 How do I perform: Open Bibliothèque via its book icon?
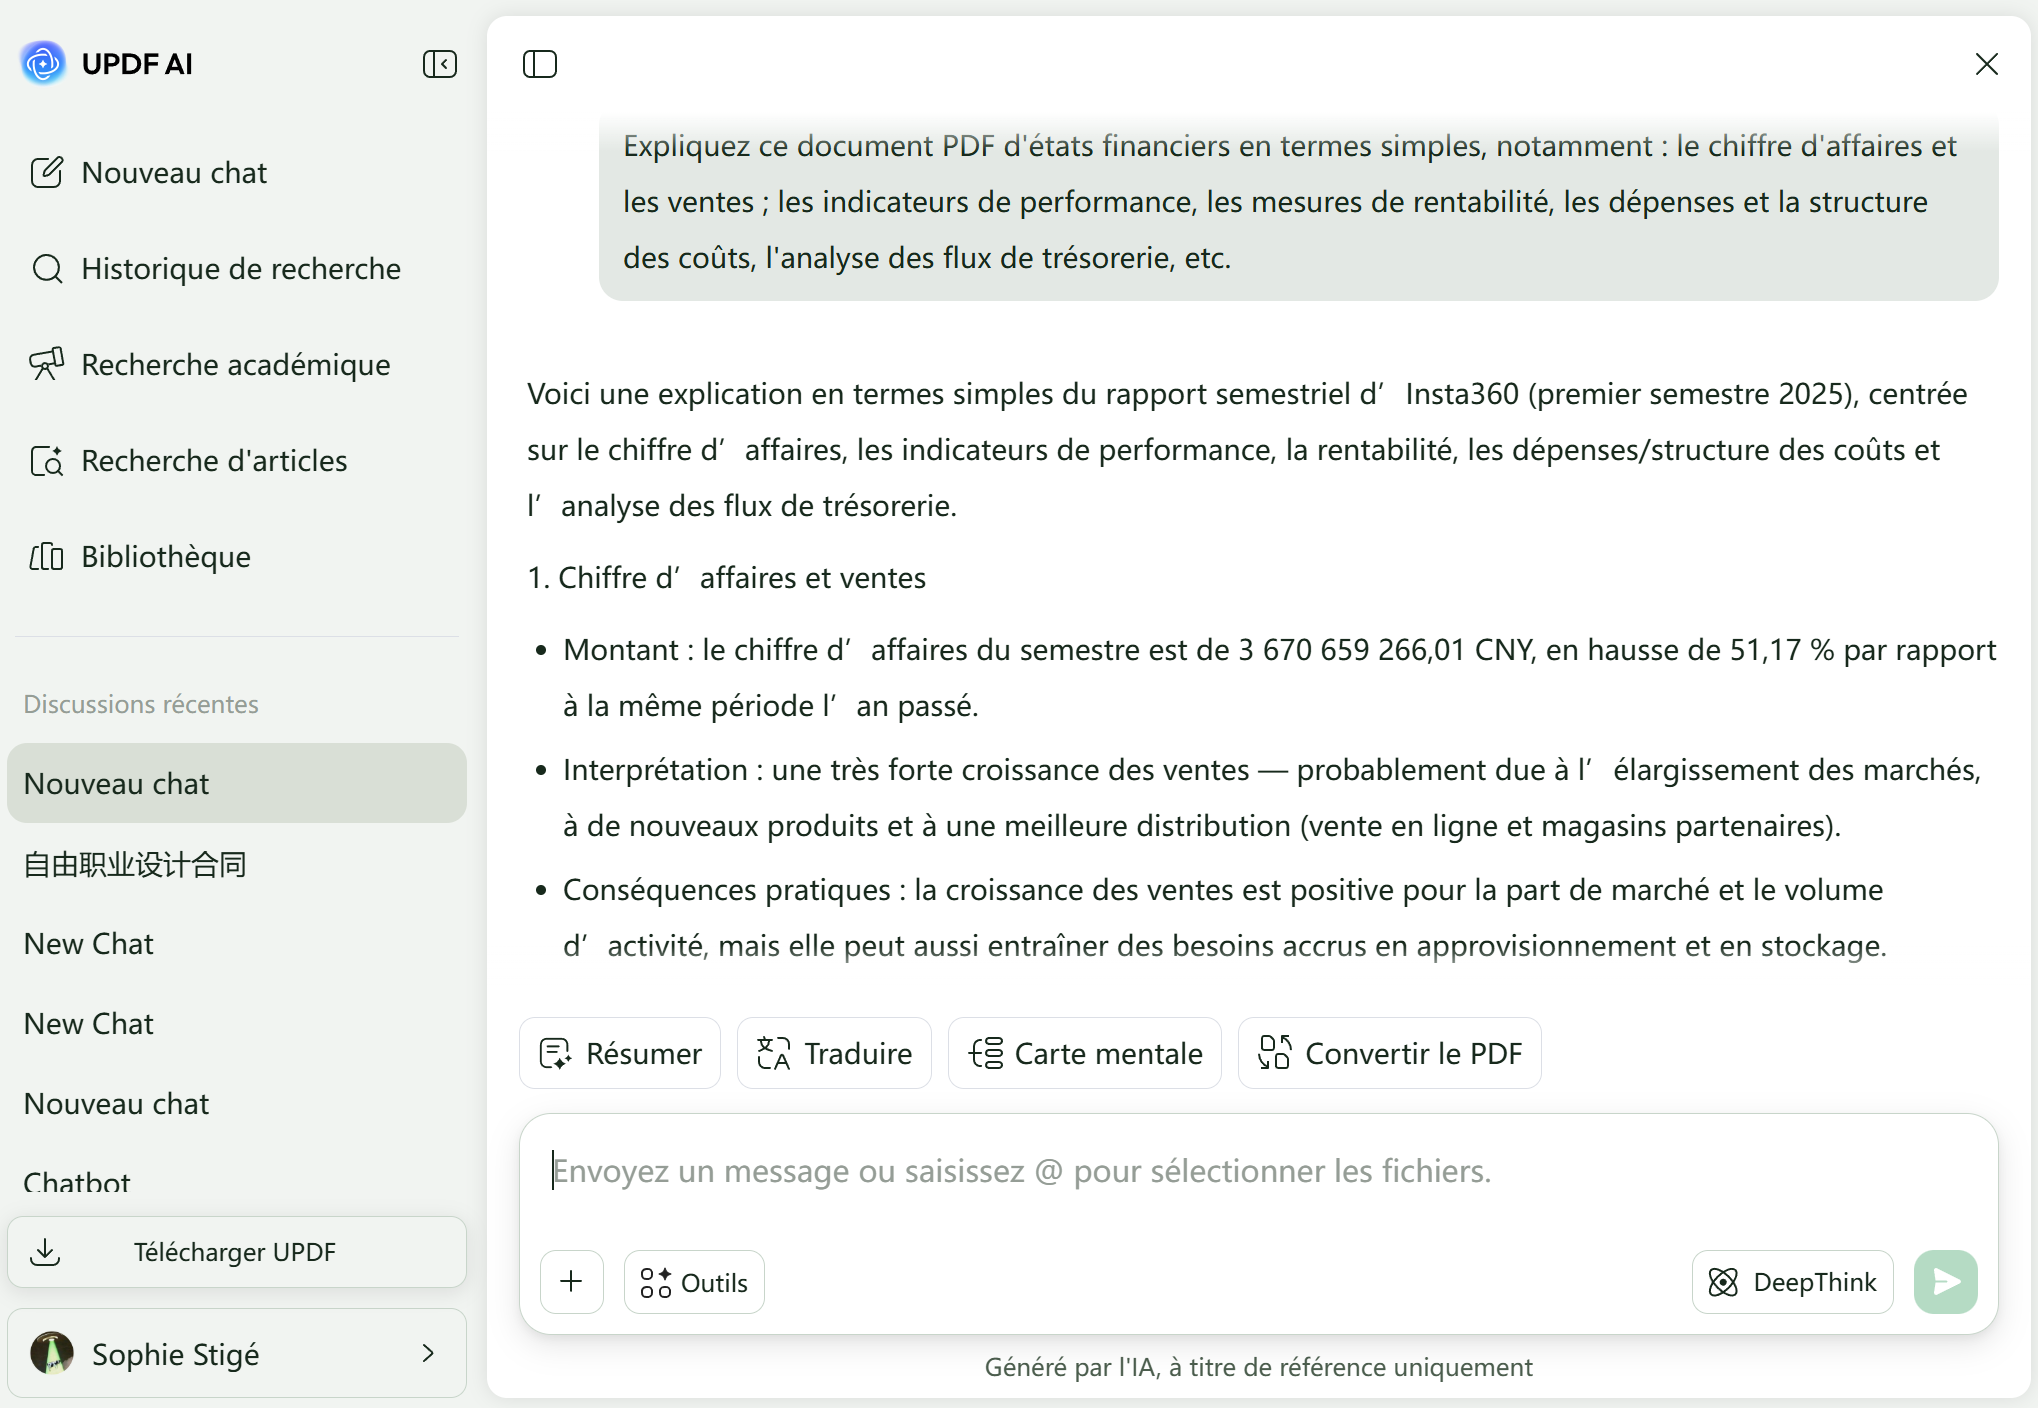point(46,556)
